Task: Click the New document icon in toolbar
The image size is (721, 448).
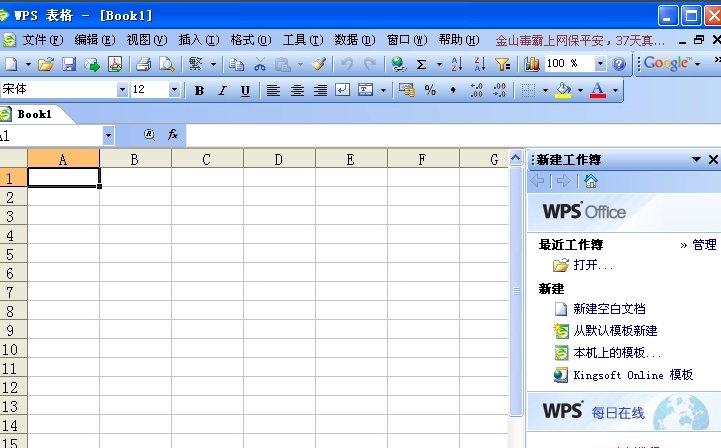Action: 11,64
